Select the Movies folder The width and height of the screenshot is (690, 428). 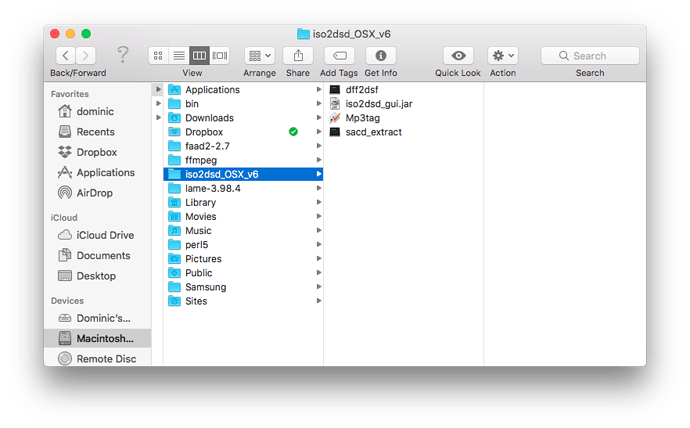243,216
